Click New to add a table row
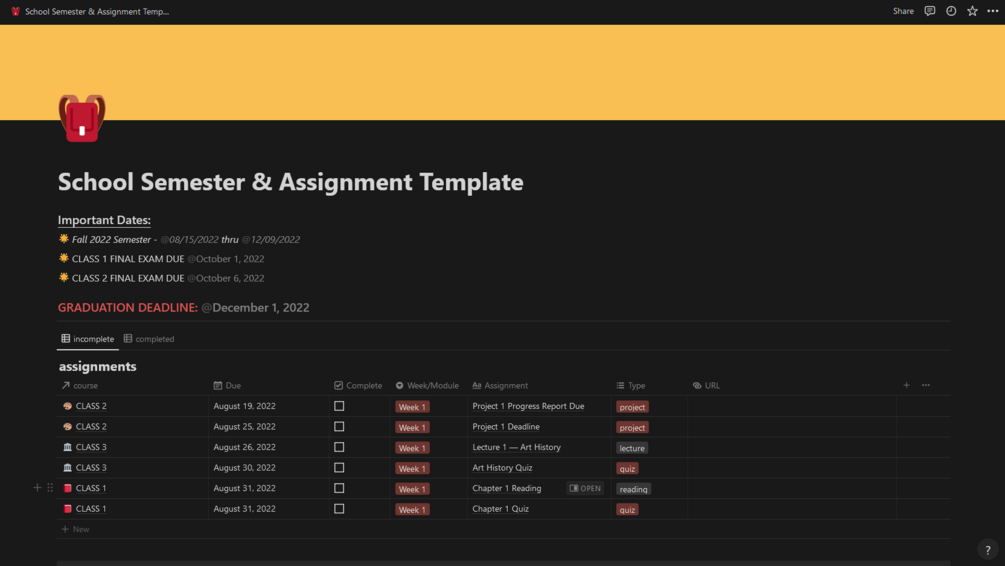 (76, 529)
